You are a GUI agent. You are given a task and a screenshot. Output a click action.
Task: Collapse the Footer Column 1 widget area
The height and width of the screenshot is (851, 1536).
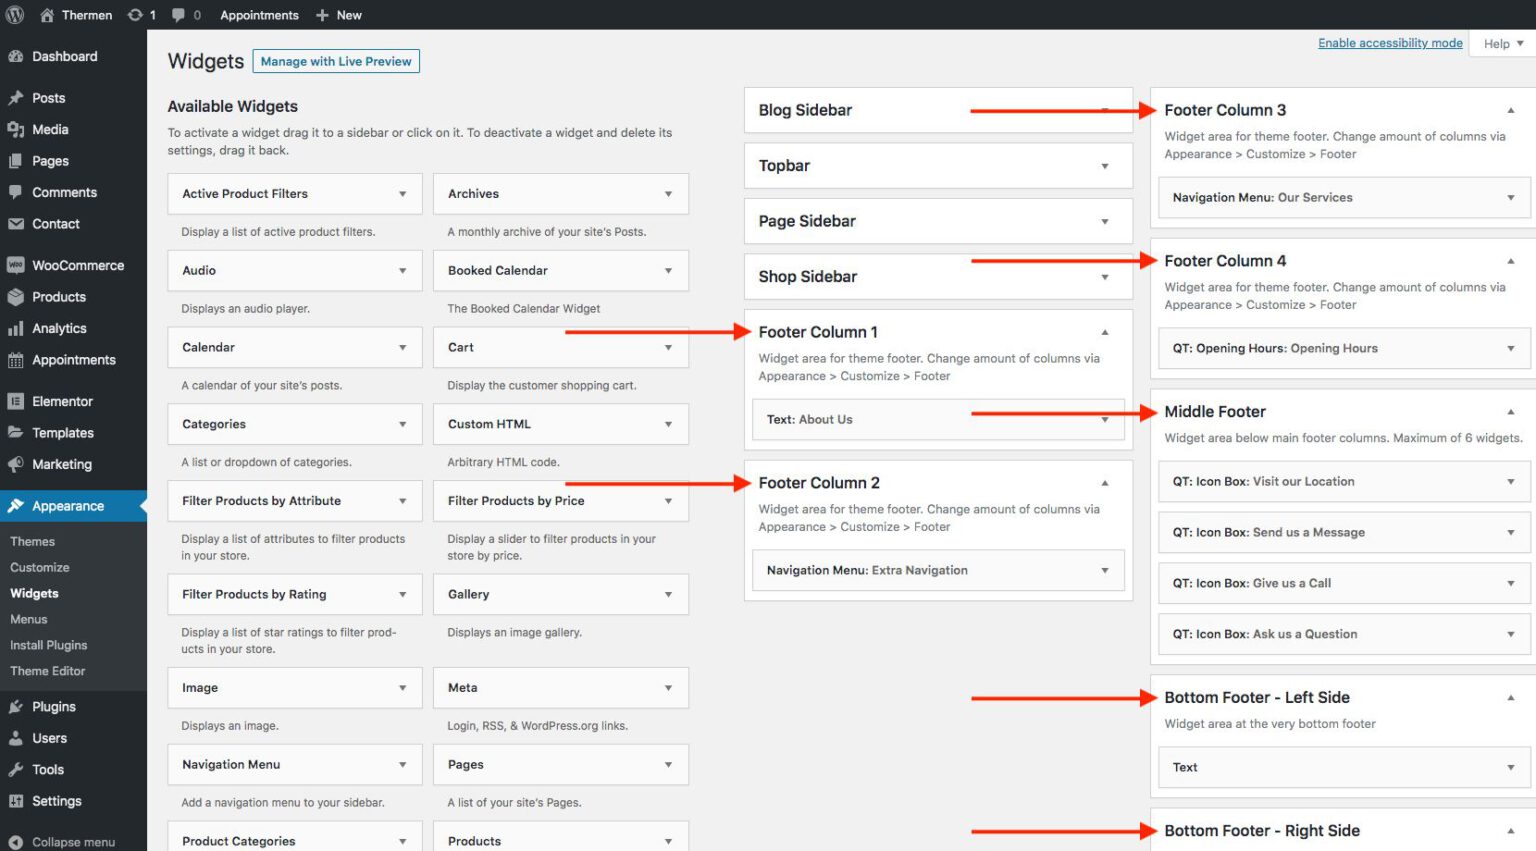tap(1105, 331)
